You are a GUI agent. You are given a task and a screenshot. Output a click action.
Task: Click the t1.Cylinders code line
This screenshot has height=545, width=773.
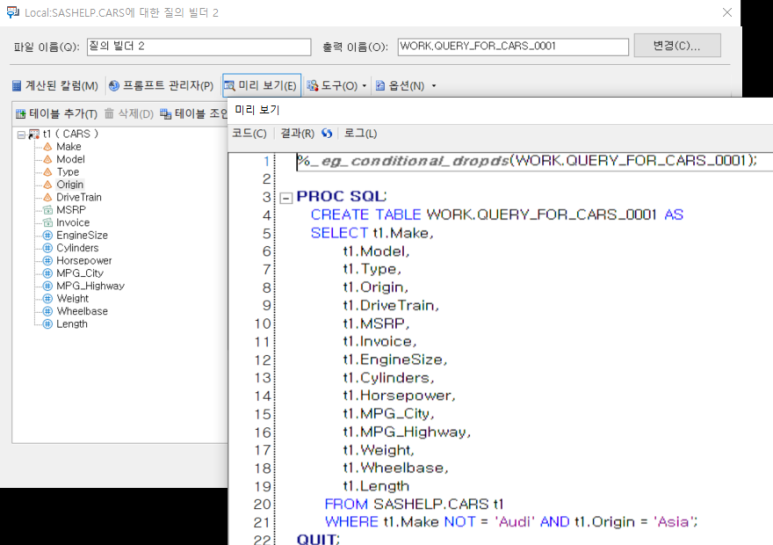click(388, 378)
